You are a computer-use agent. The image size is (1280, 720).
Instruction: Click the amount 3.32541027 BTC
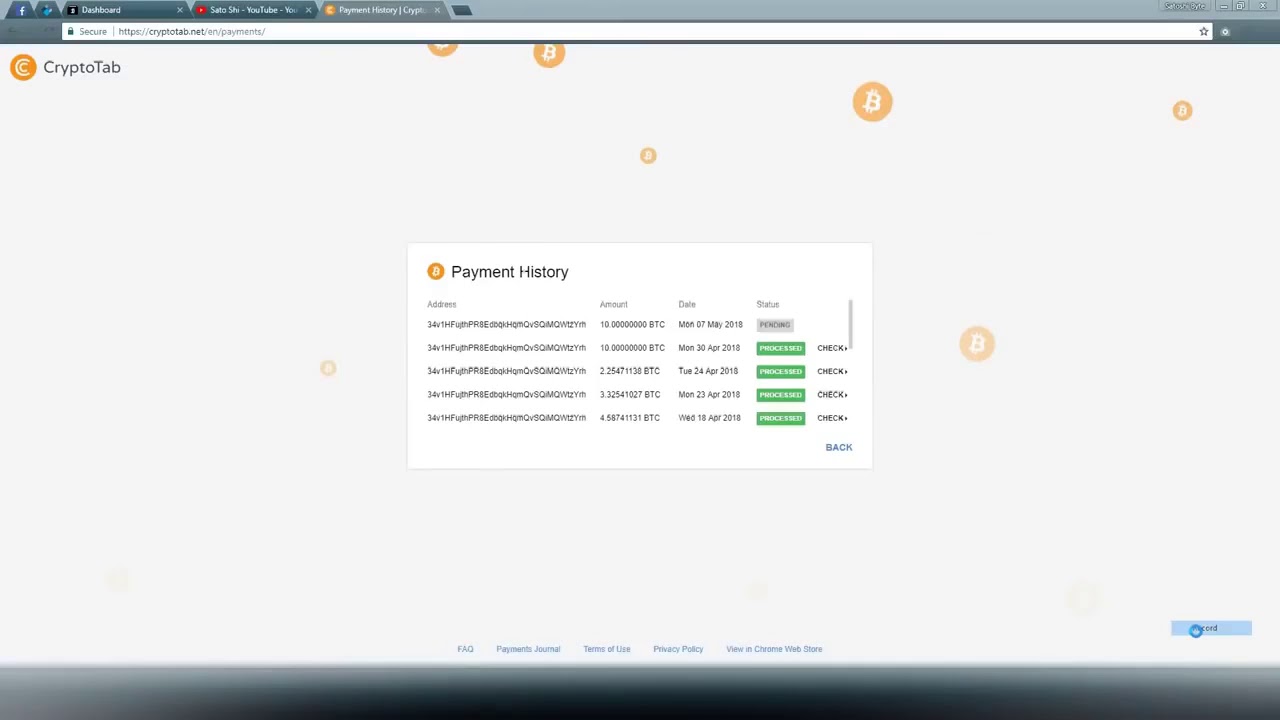(630, 394)
